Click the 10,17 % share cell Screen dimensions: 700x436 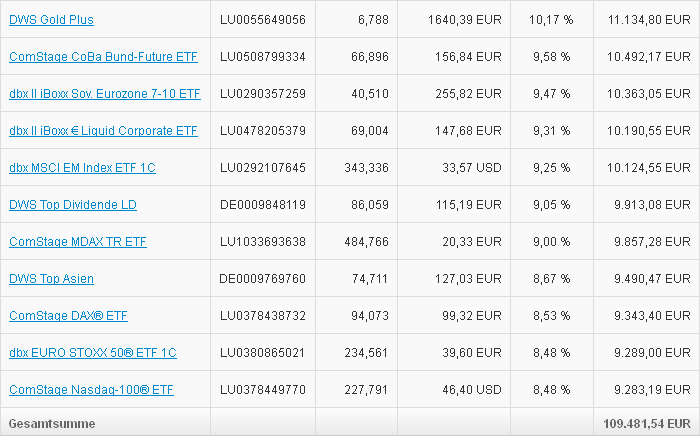[x=551, y=20]
